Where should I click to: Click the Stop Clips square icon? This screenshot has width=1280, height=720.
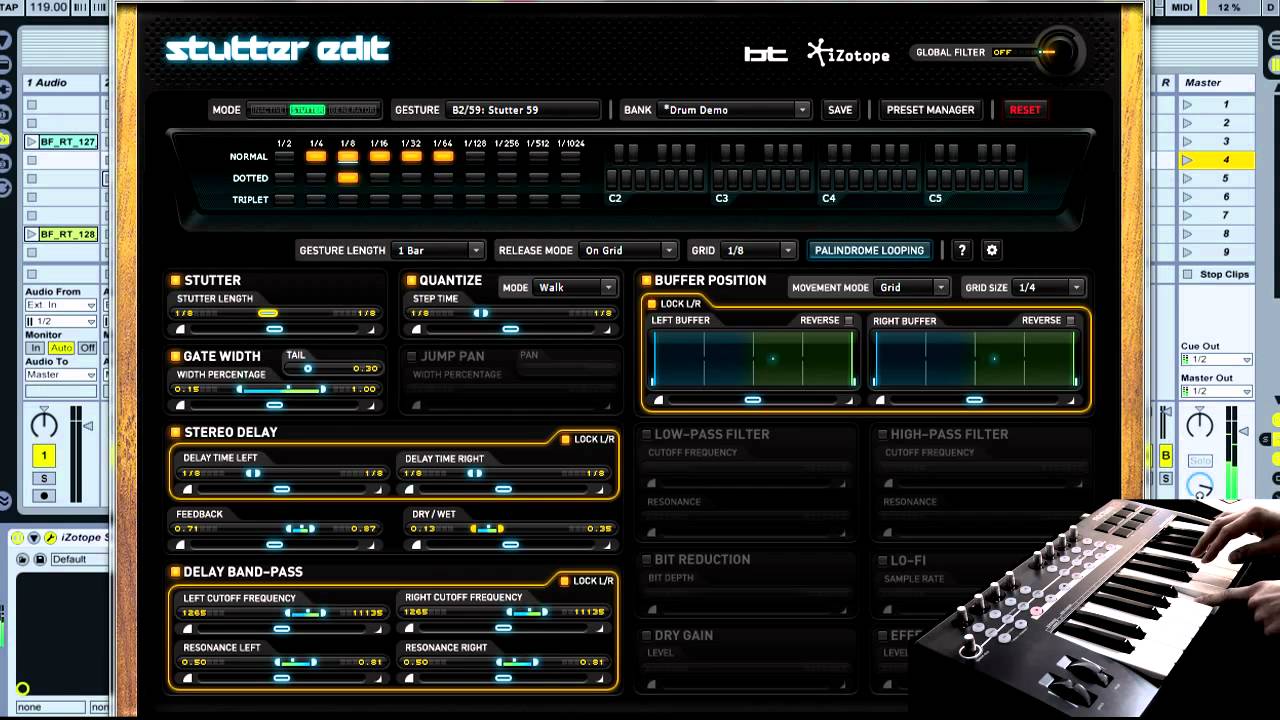click(1188, 274)
